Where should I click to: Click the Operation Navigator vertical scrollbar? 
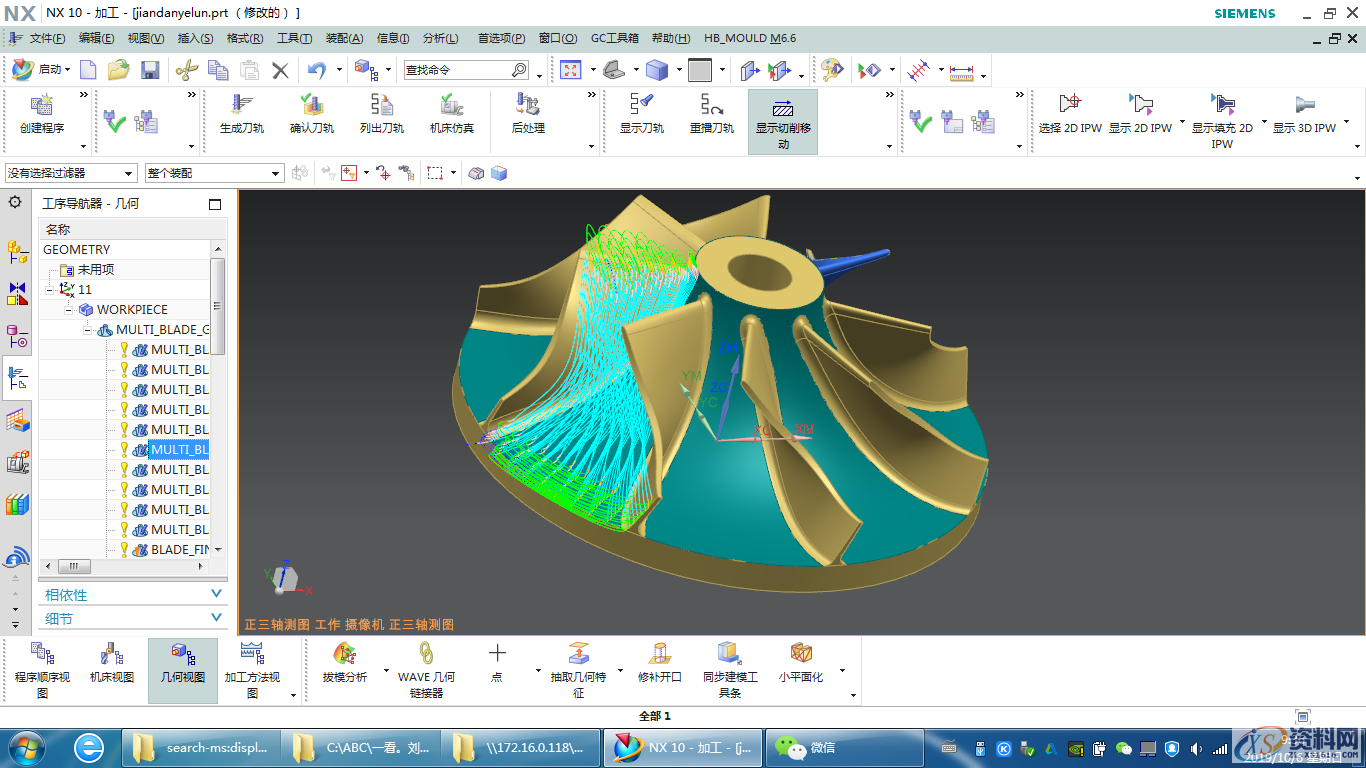[218, 305]
